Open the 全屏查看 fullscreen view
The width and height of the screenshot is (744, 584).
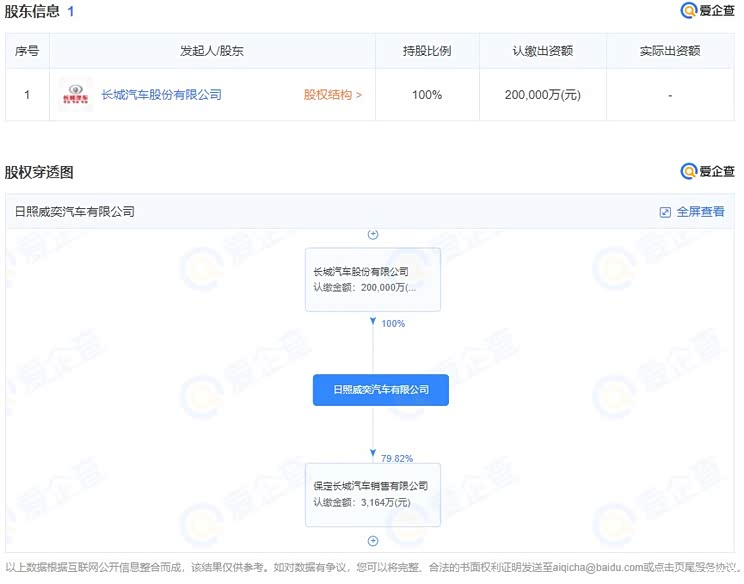pos(692,212)
